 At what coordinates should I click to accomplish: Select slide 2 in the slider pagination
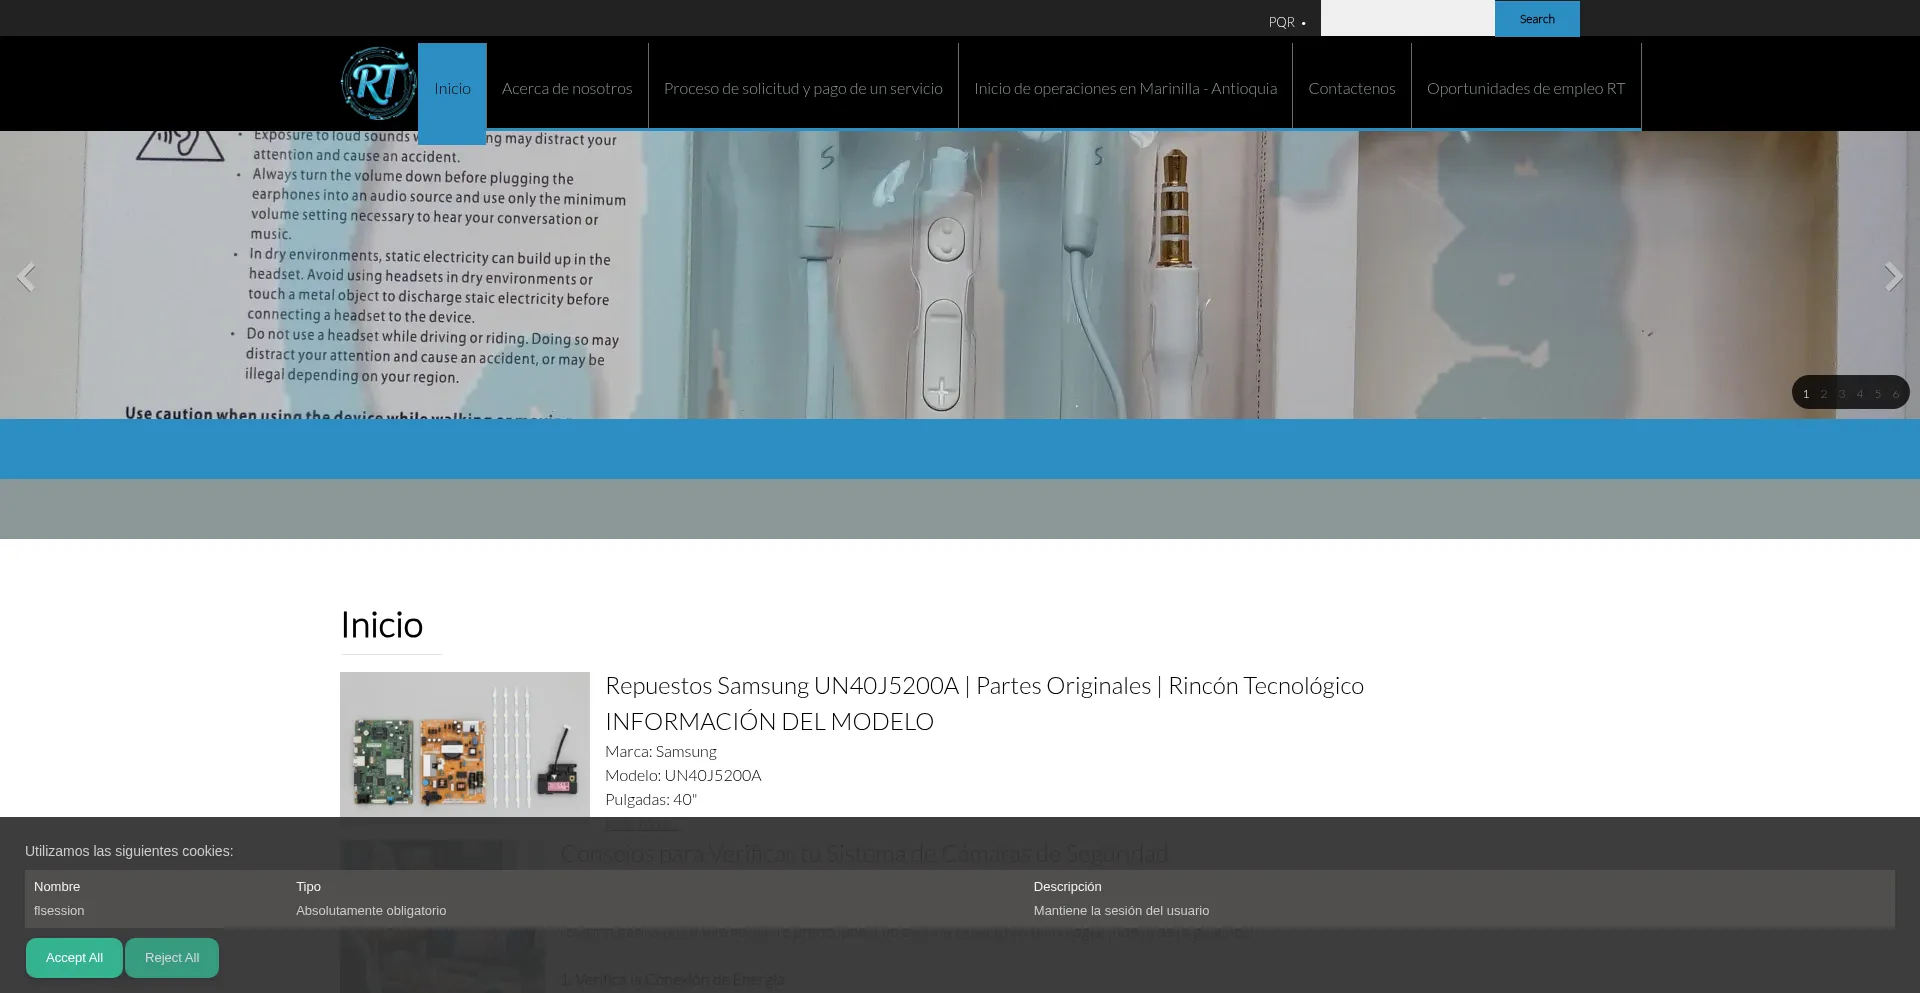[x=1824, y=394]
